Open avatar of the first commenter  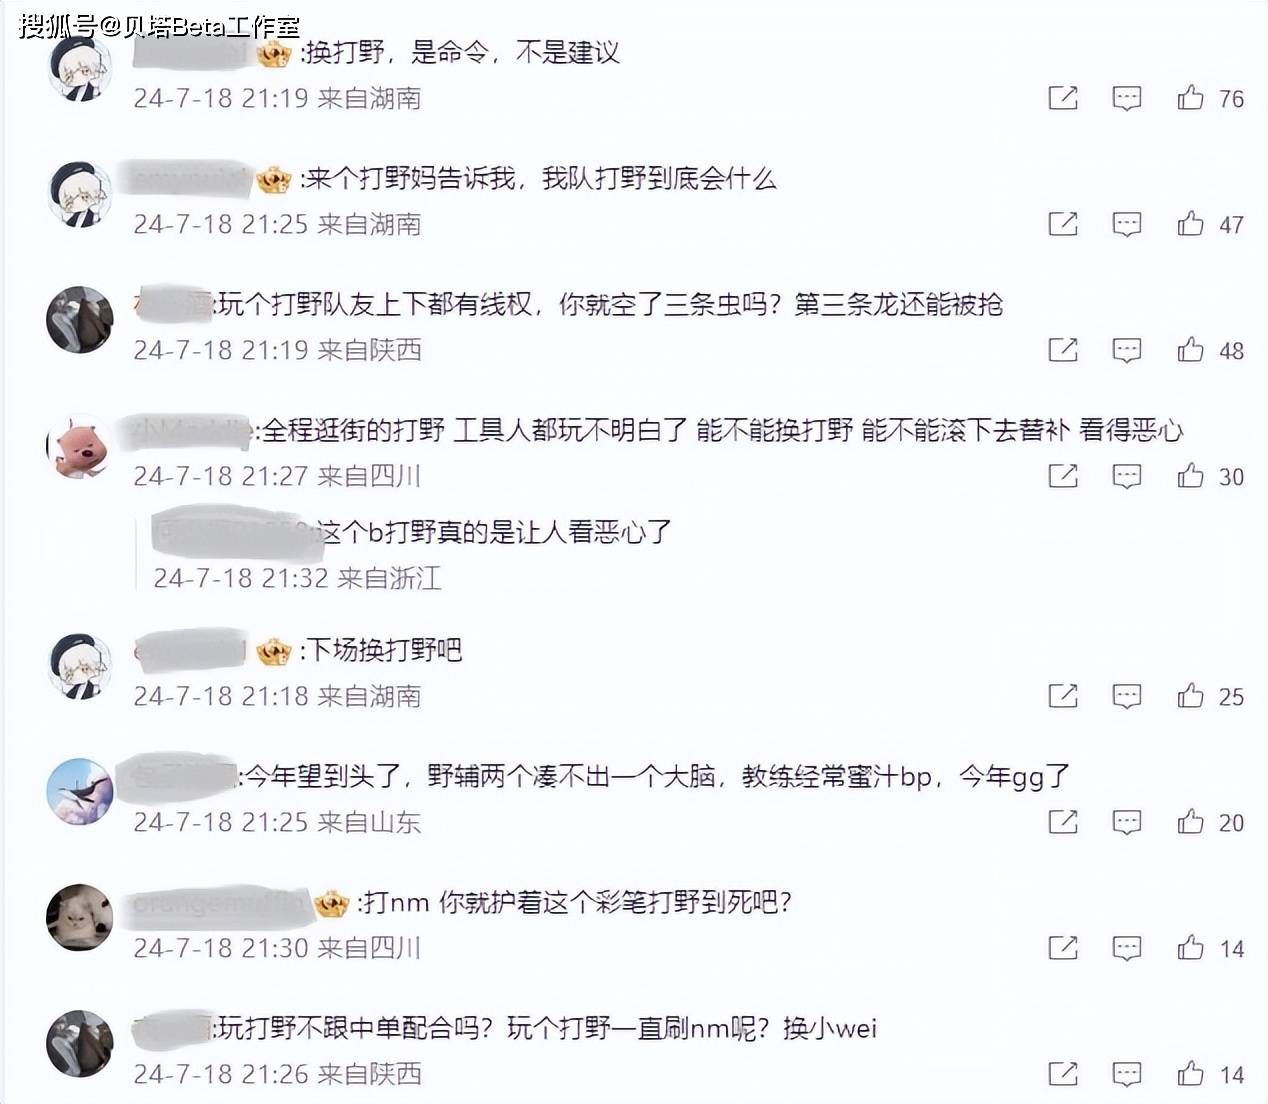point(81,69)
